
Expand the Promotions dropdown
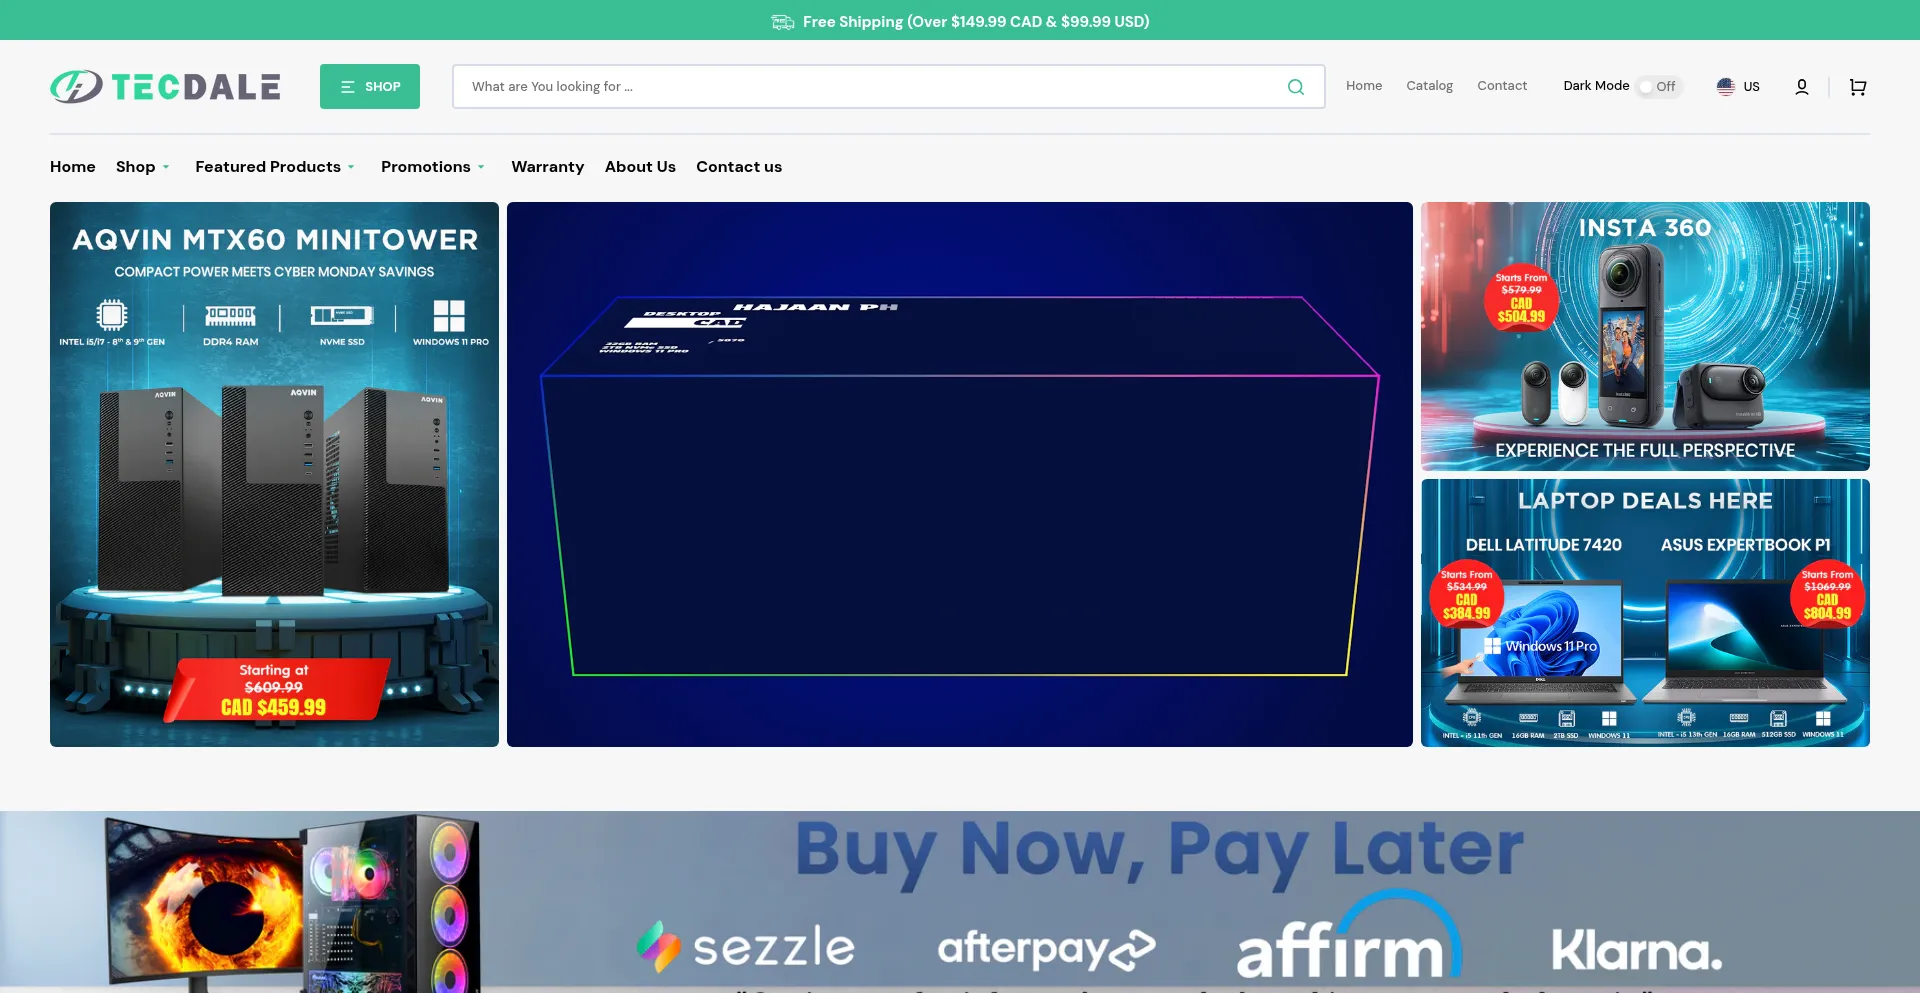click(433, 167)
